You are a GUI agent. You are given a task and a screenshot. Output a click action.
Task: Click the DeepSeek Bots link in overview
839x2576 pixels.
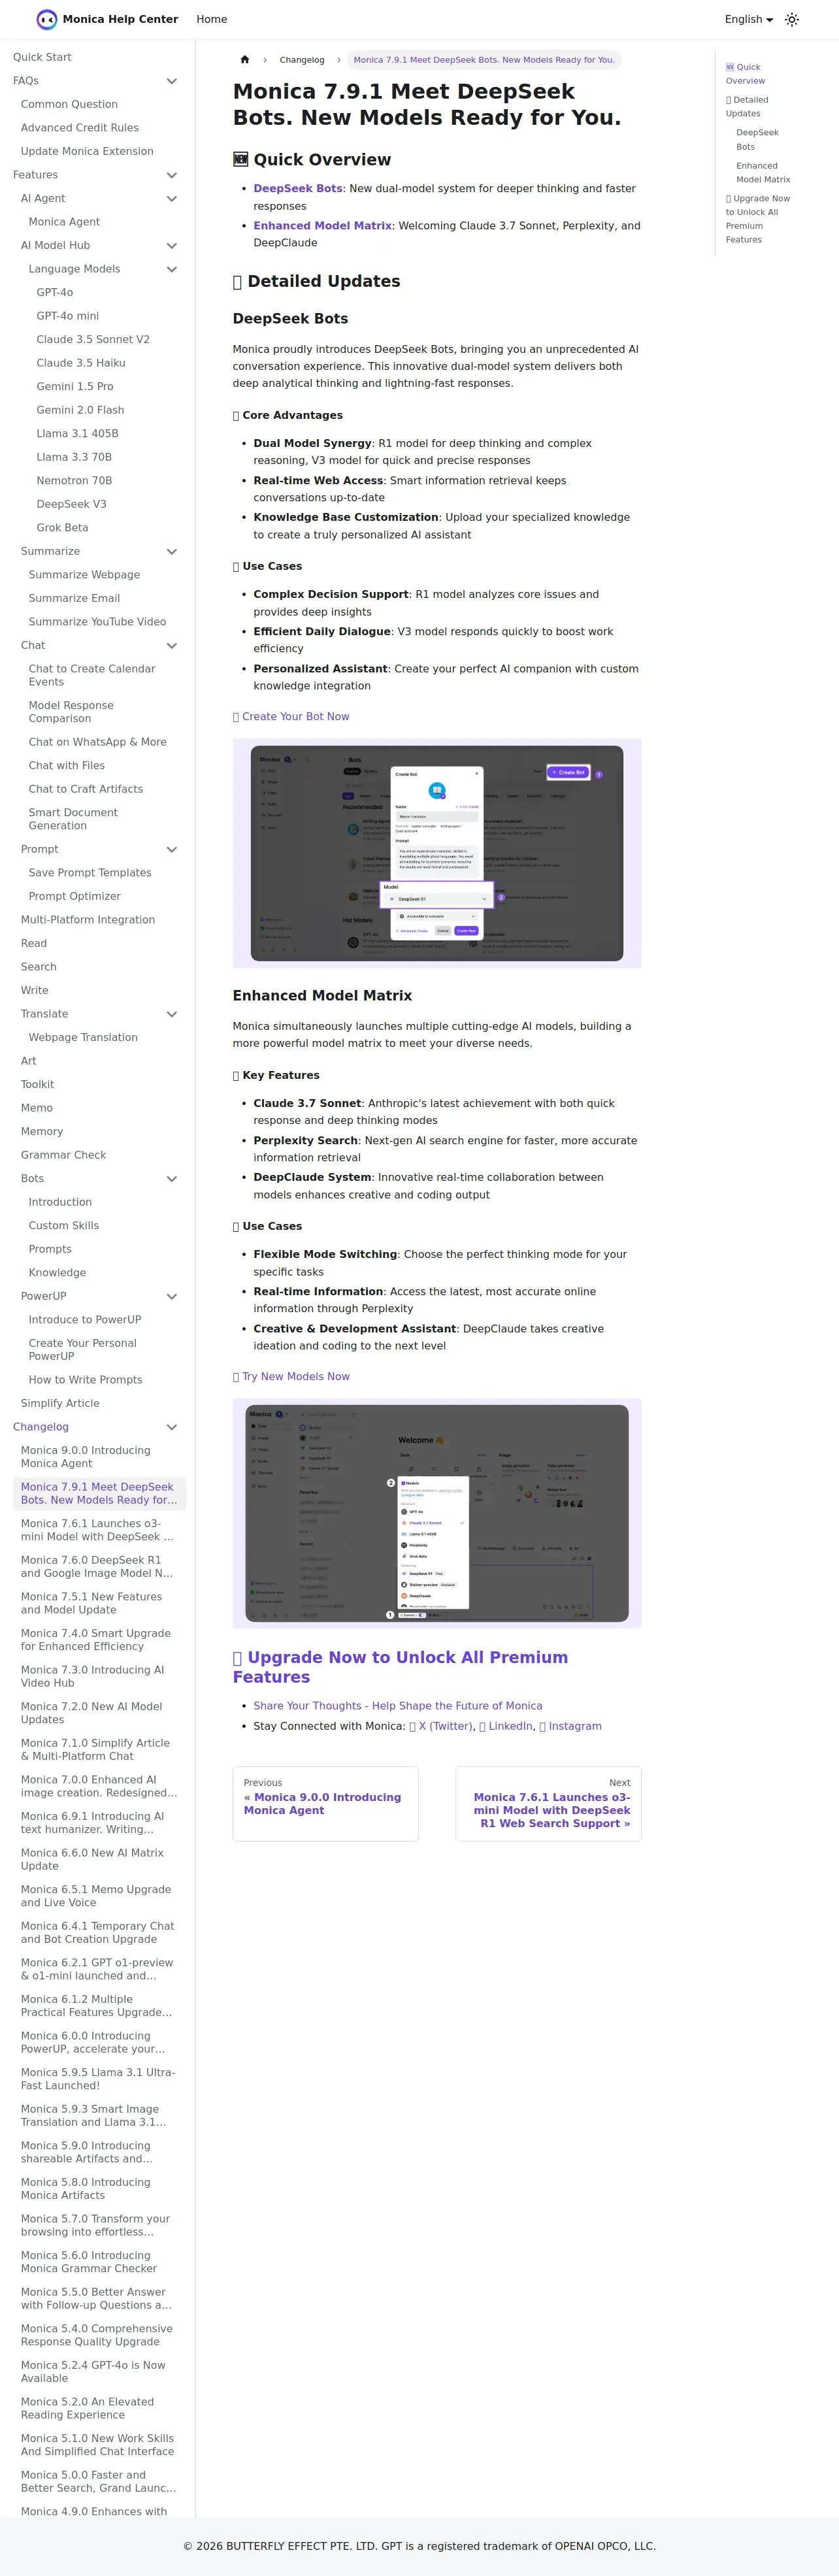tap(298, 188)
